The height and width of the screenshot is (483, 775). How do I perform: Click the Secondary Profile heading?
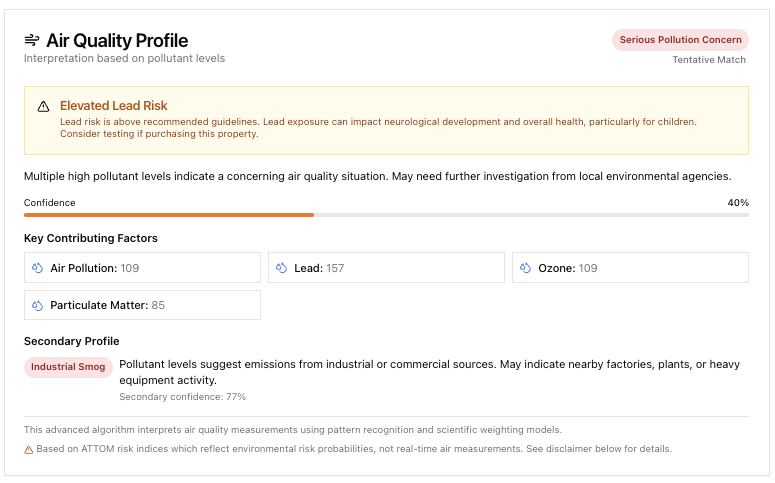tap(72, 341)
